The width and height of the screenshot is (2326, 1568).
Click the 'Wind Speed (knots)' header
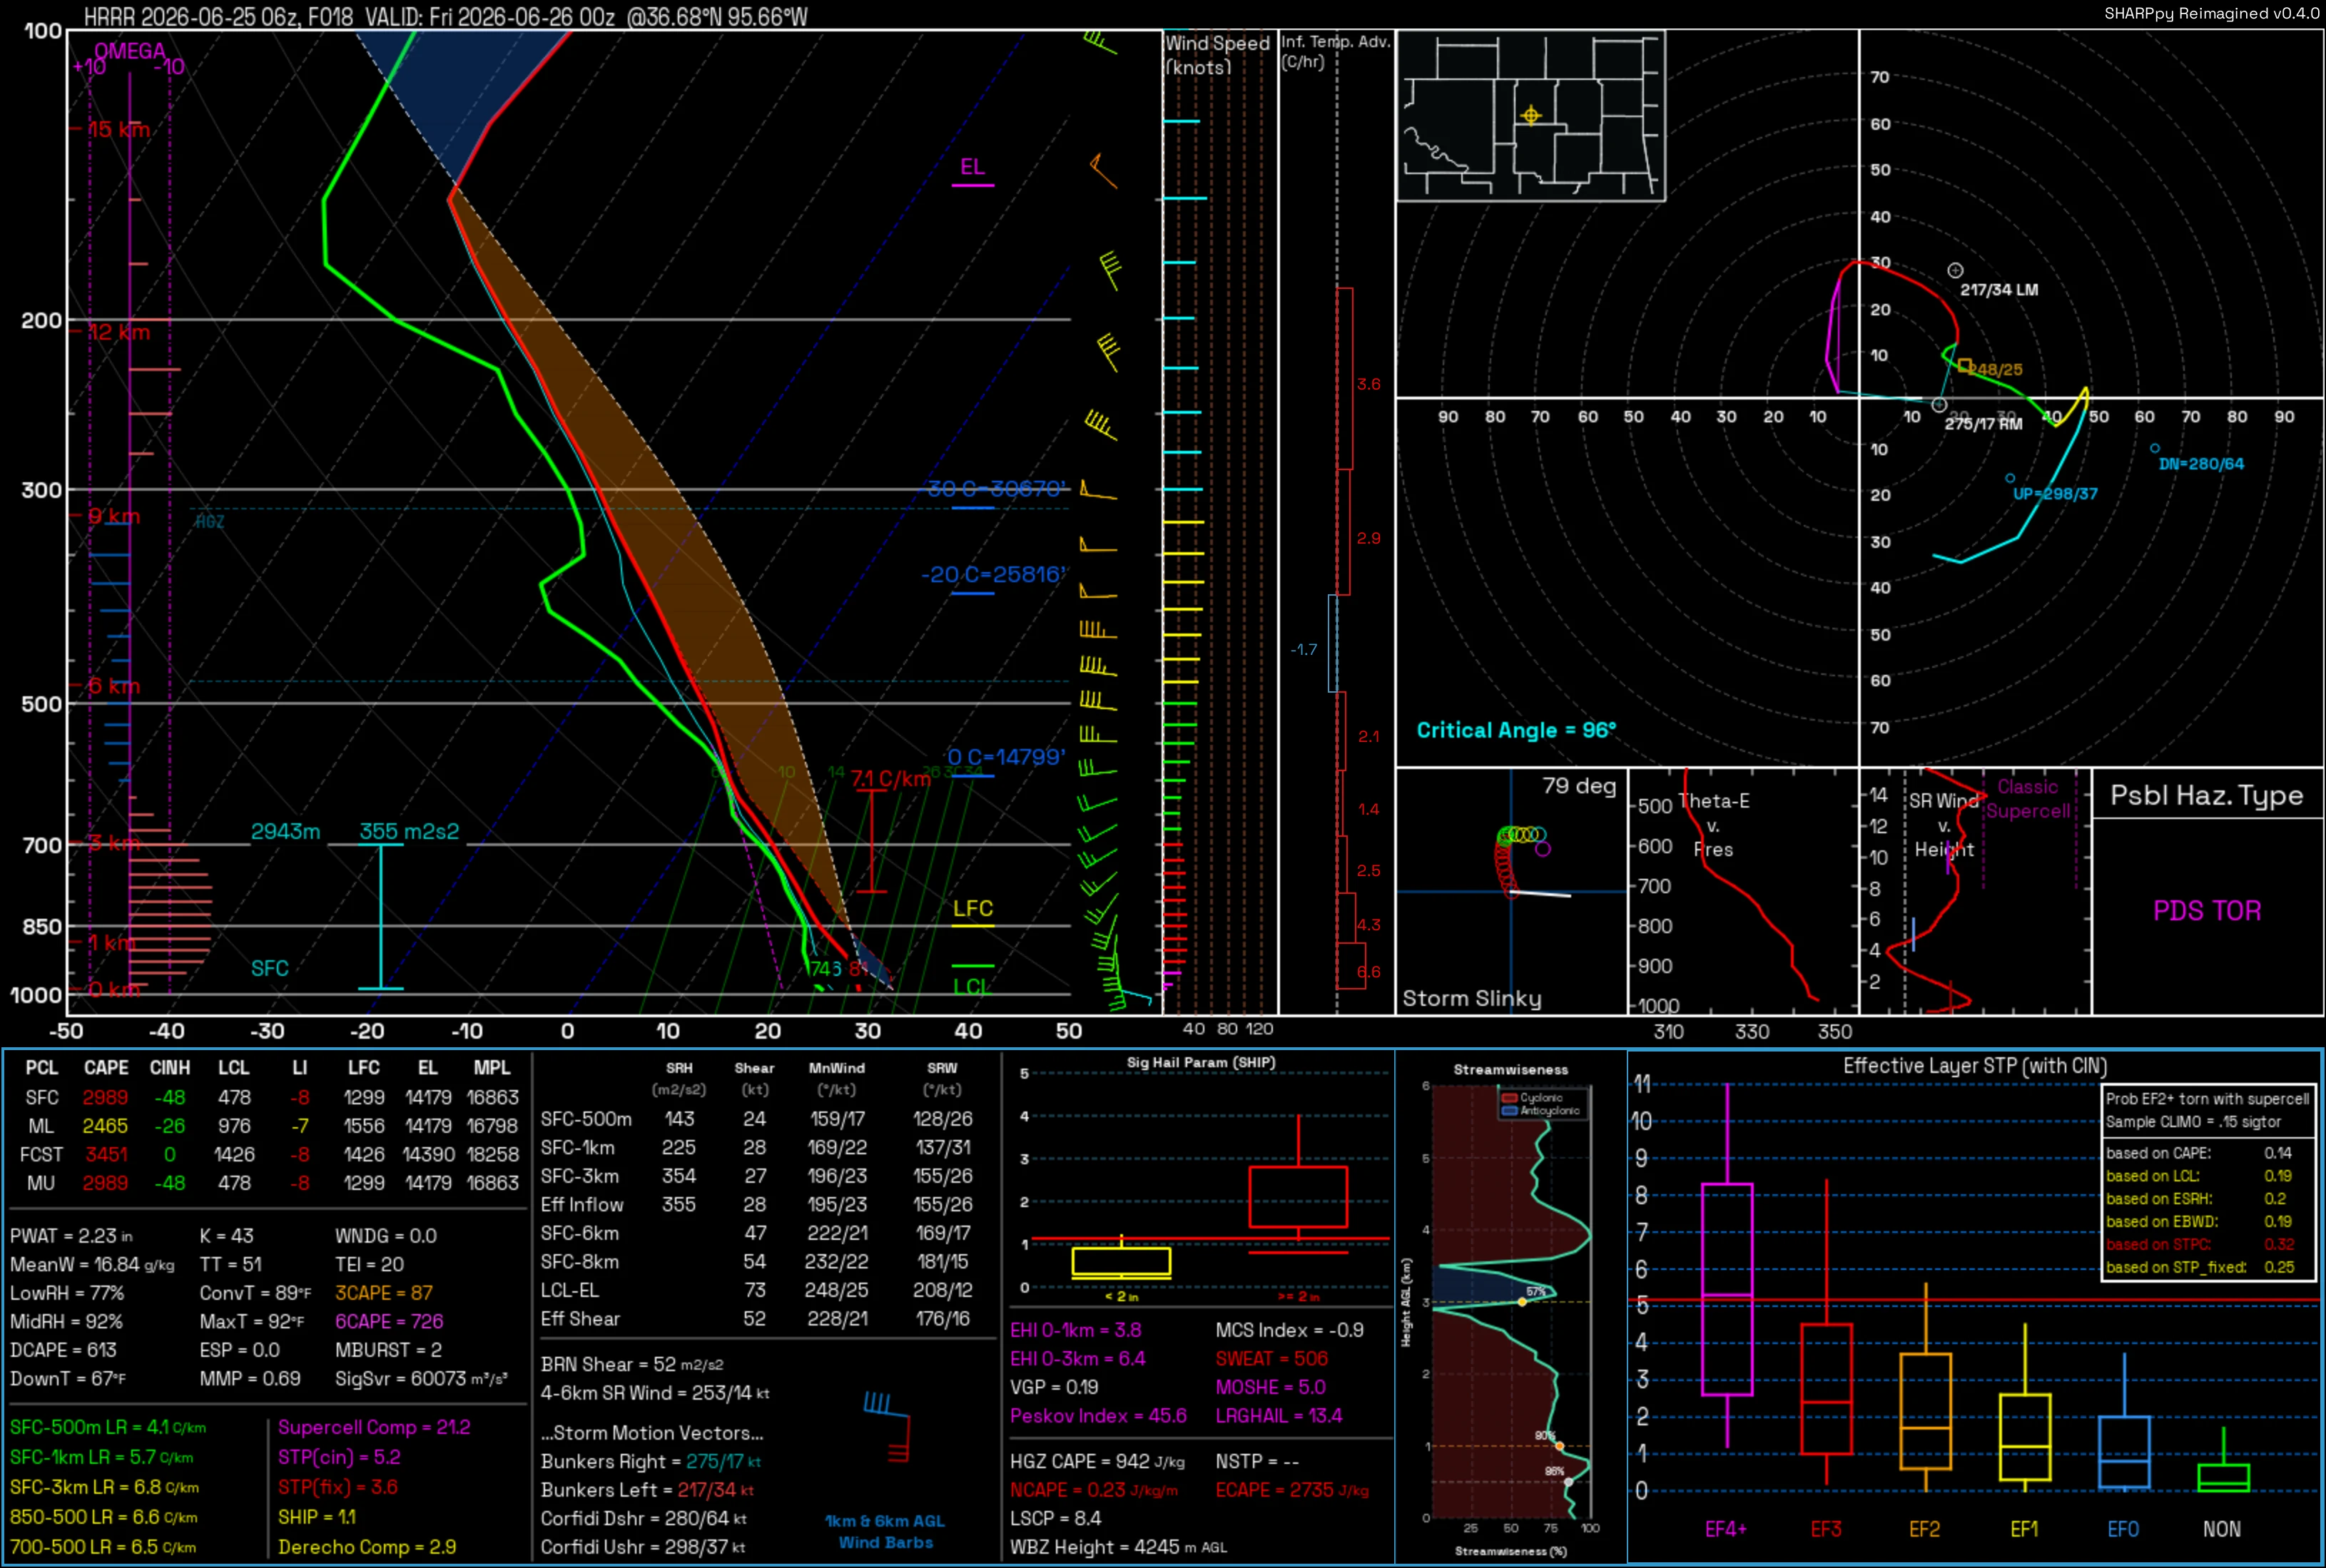pos(1217,55)
